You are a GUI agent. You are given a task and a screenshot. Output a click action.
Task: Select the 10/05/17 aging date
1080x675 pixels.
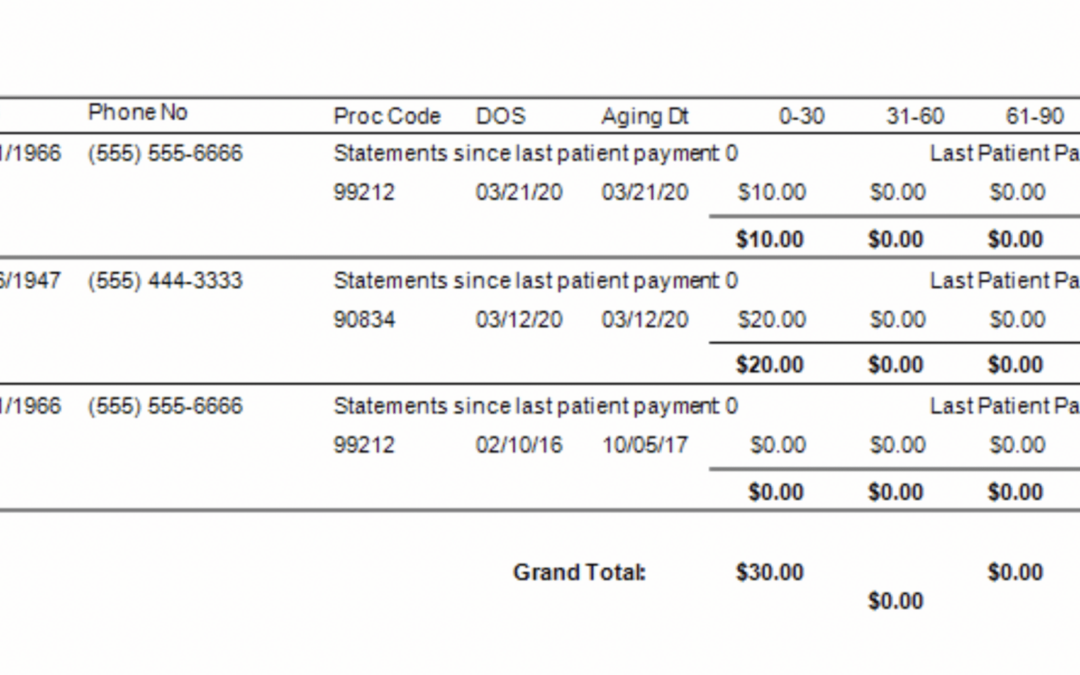645,445
